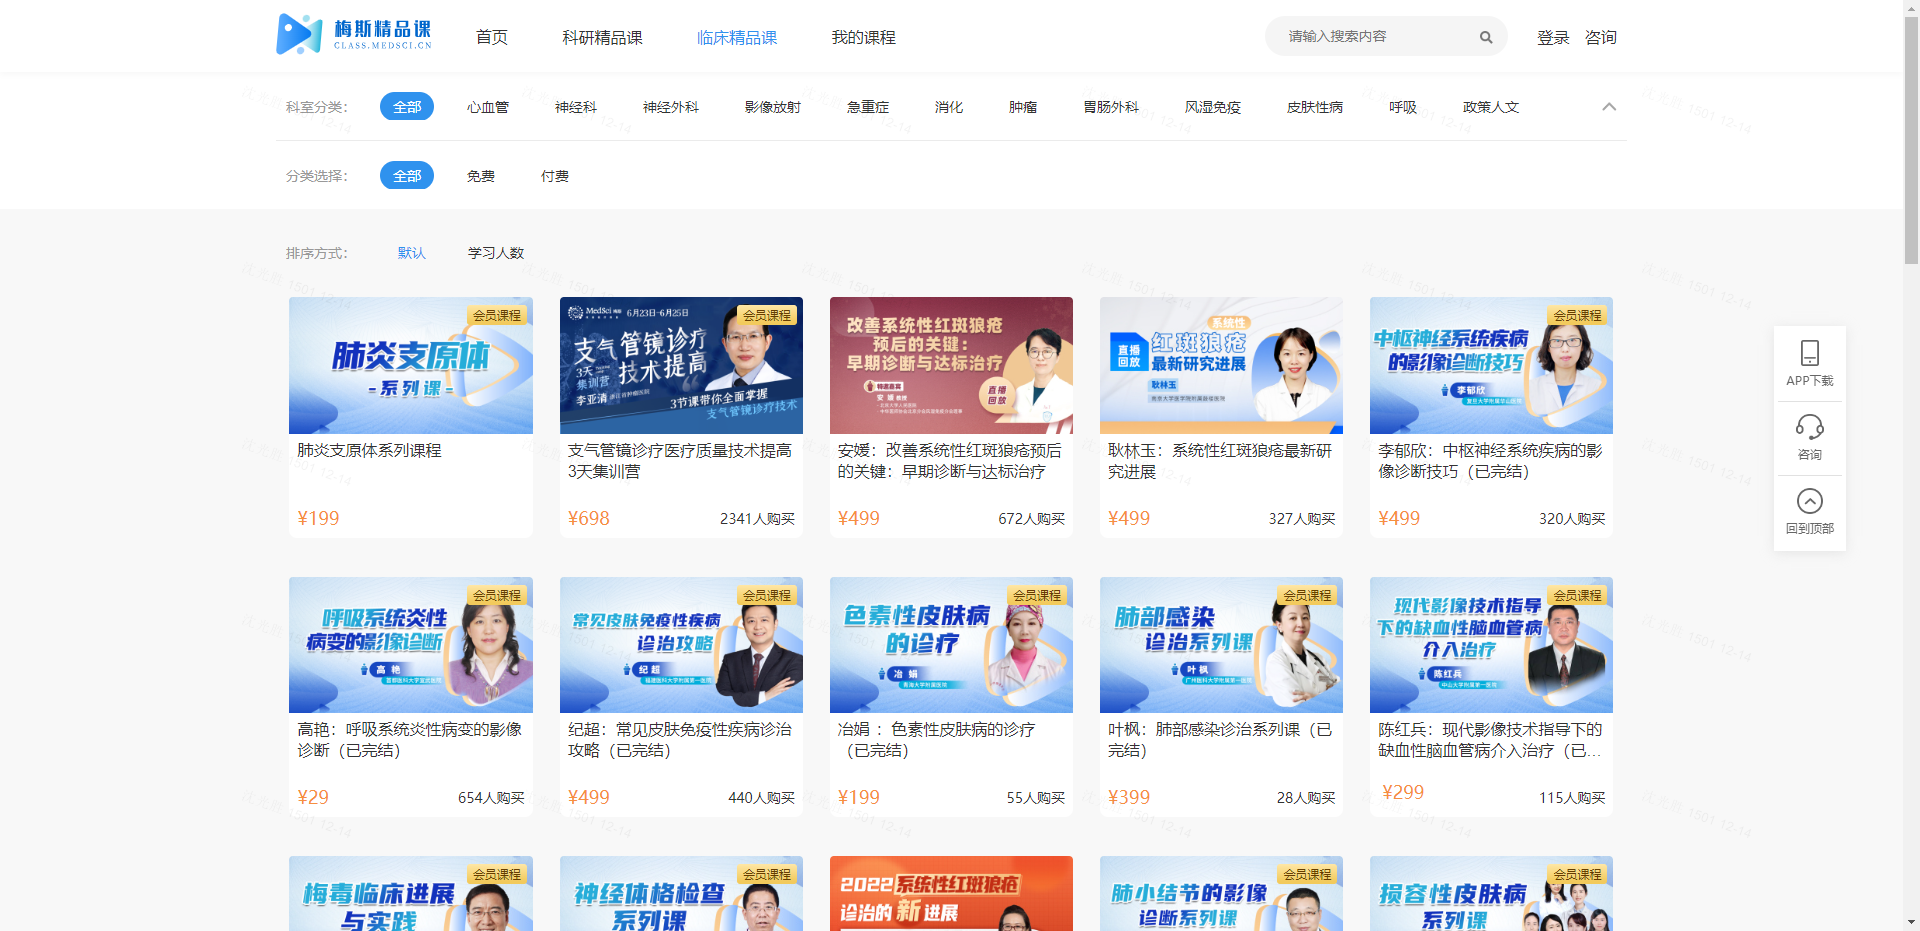Filter by the 风湿免疫 department
Image resolution: width=1920 pixels, height=931 pixels.
pos(1213,107)
